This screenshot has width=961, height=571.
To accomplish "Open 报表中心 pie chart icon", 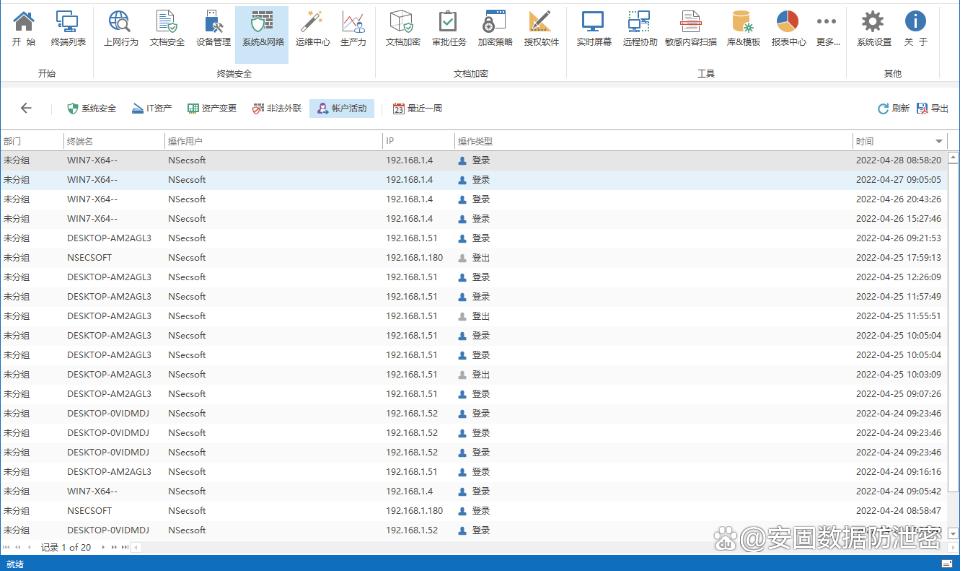I will 788,28.
